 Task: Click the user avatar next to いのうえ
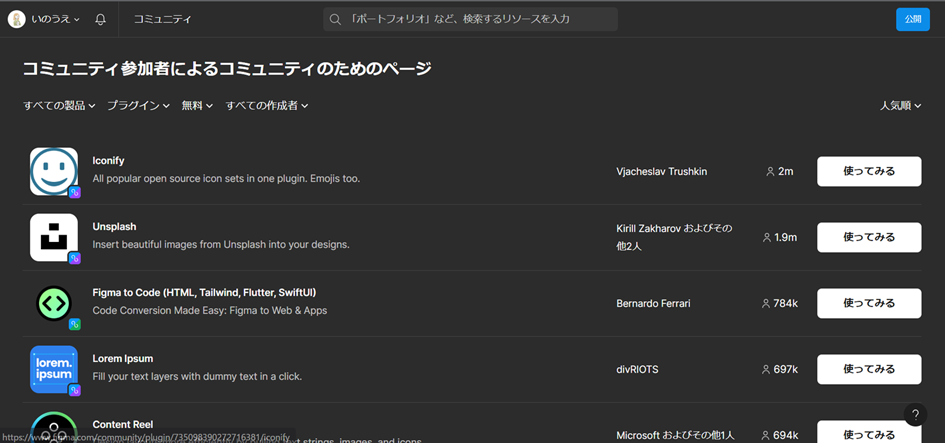click(x=16, y=19)
